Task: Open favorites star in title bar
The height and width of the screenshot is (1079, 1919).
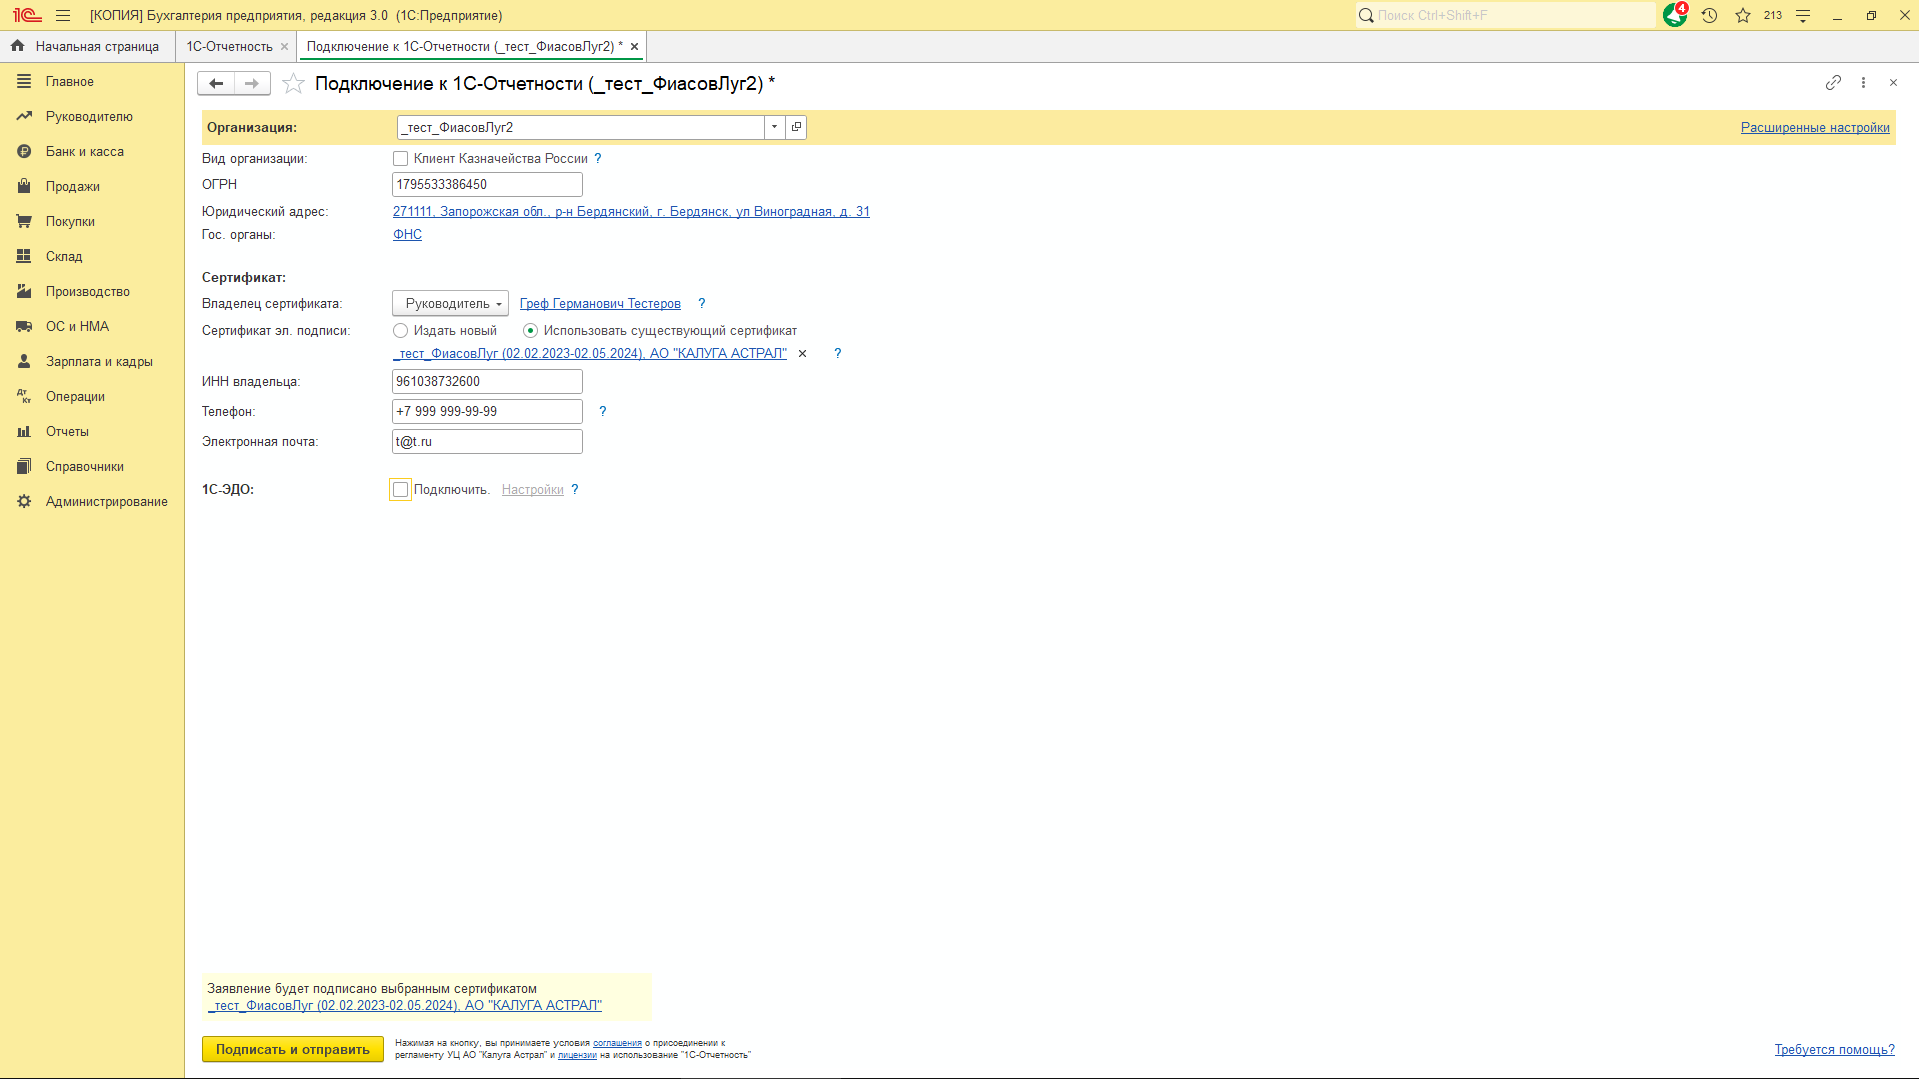Action: pos(1743,15)
